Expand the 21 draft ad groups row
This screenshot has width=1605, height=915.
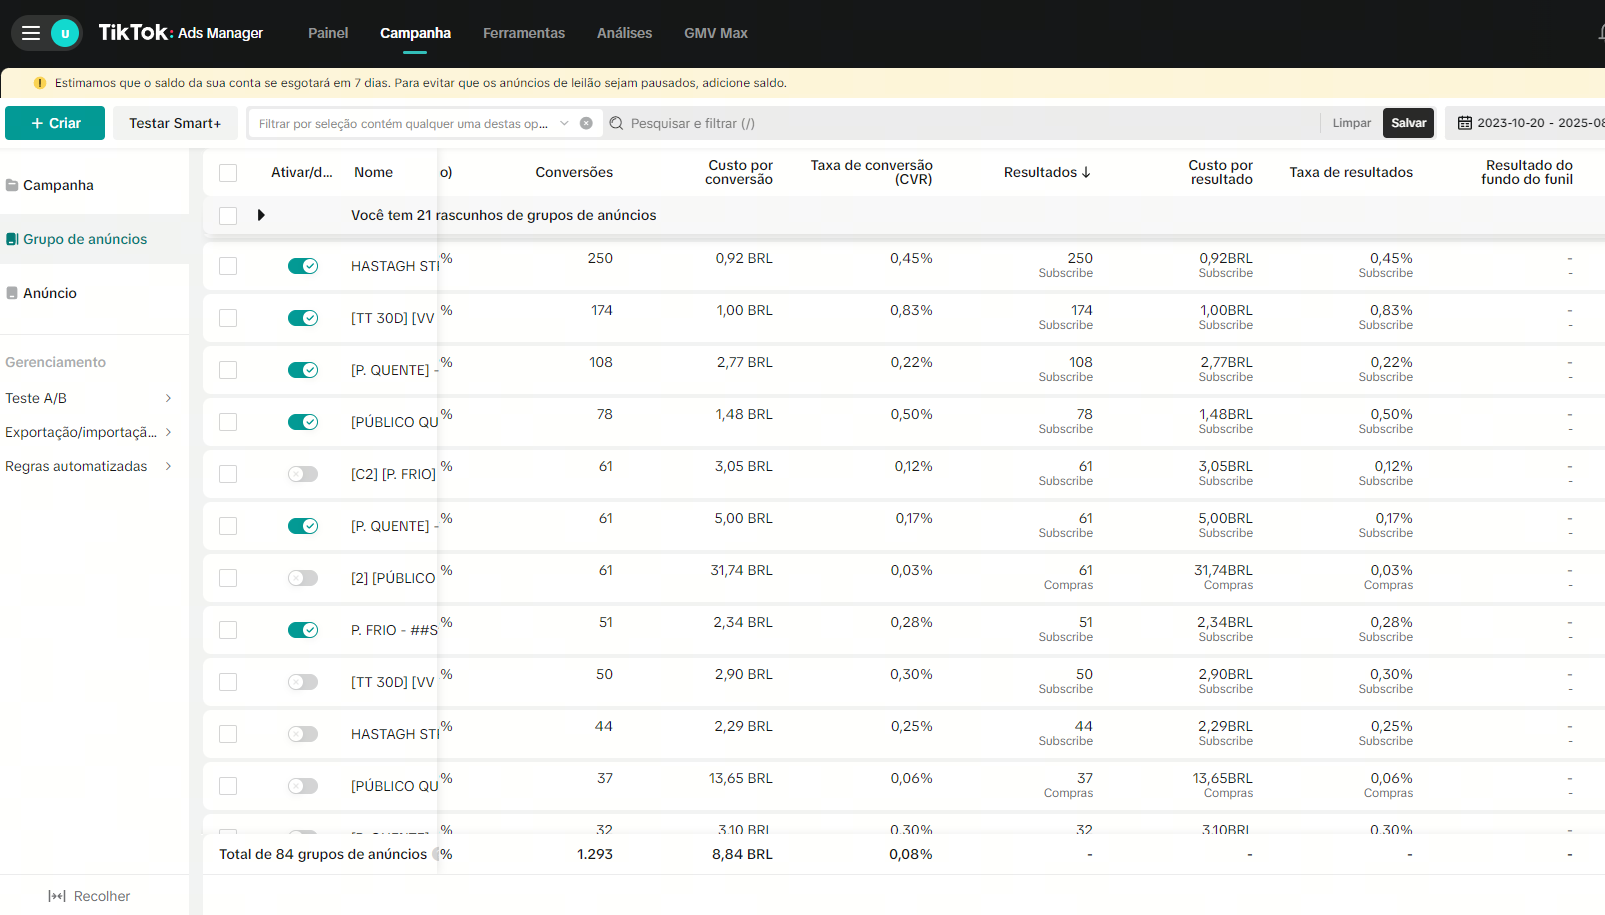pyautogui.click(x=261, y=215)
